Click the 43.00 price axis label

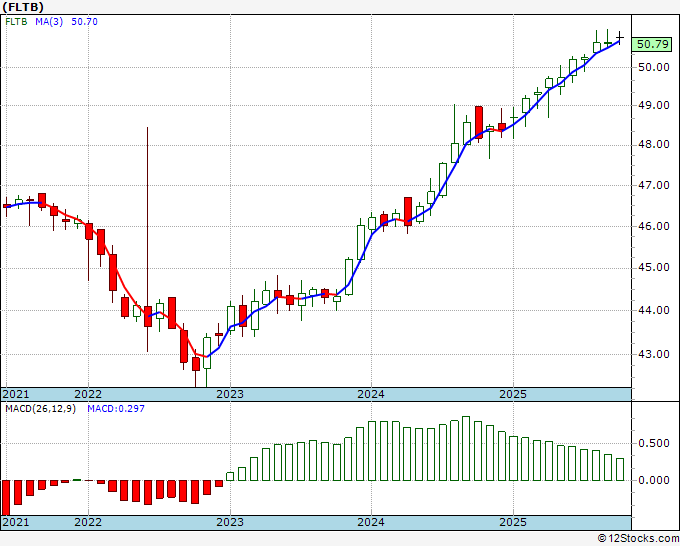tap(653, 354)
